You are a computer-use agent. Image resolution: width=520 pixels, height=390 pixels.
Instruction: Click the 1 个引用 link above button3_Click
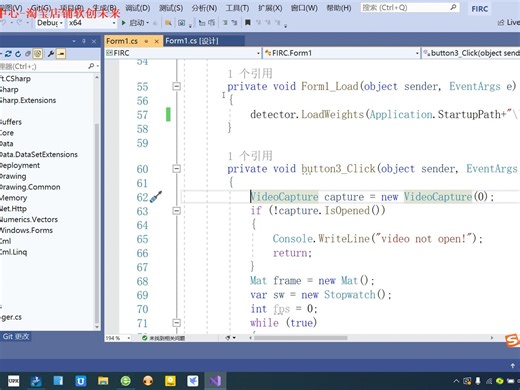250,156
